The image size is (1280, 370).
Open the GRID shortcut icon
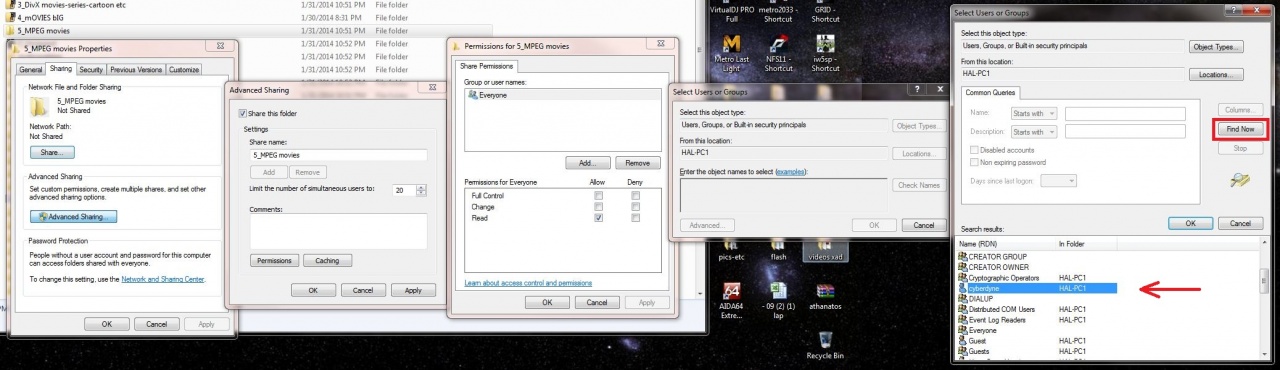tap(825, 12)
